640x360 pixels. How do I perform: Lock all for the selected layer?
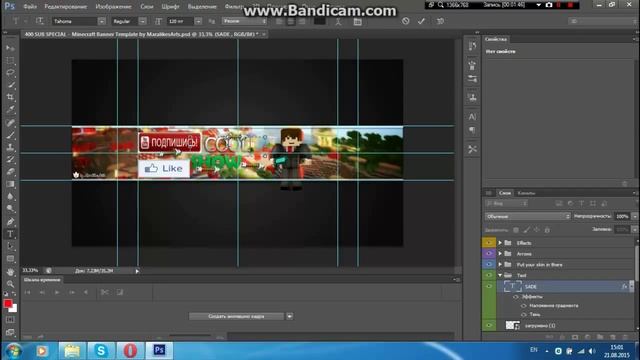[x=547, y=230]
